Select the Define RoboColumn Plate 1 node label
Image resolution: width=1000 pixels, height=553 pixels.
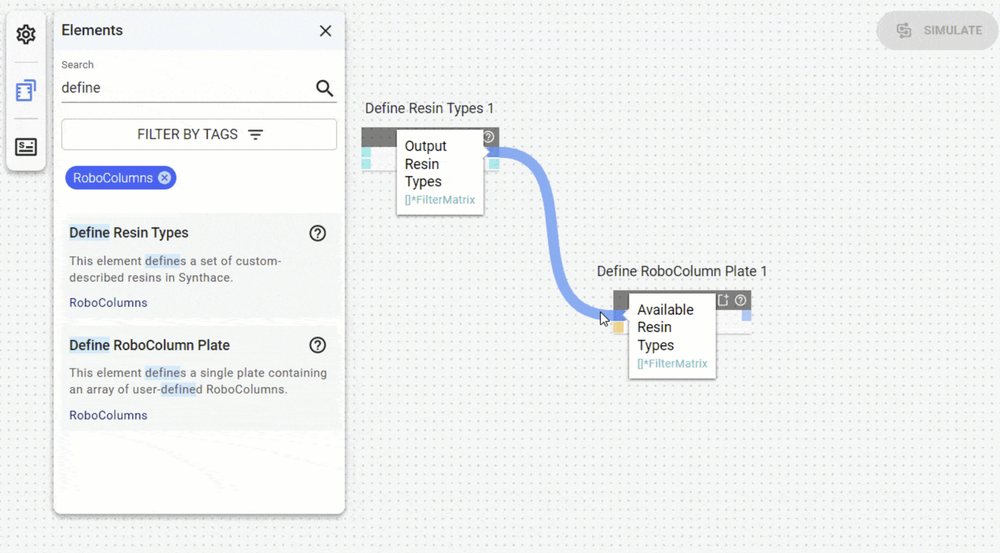tap(682, 271)
